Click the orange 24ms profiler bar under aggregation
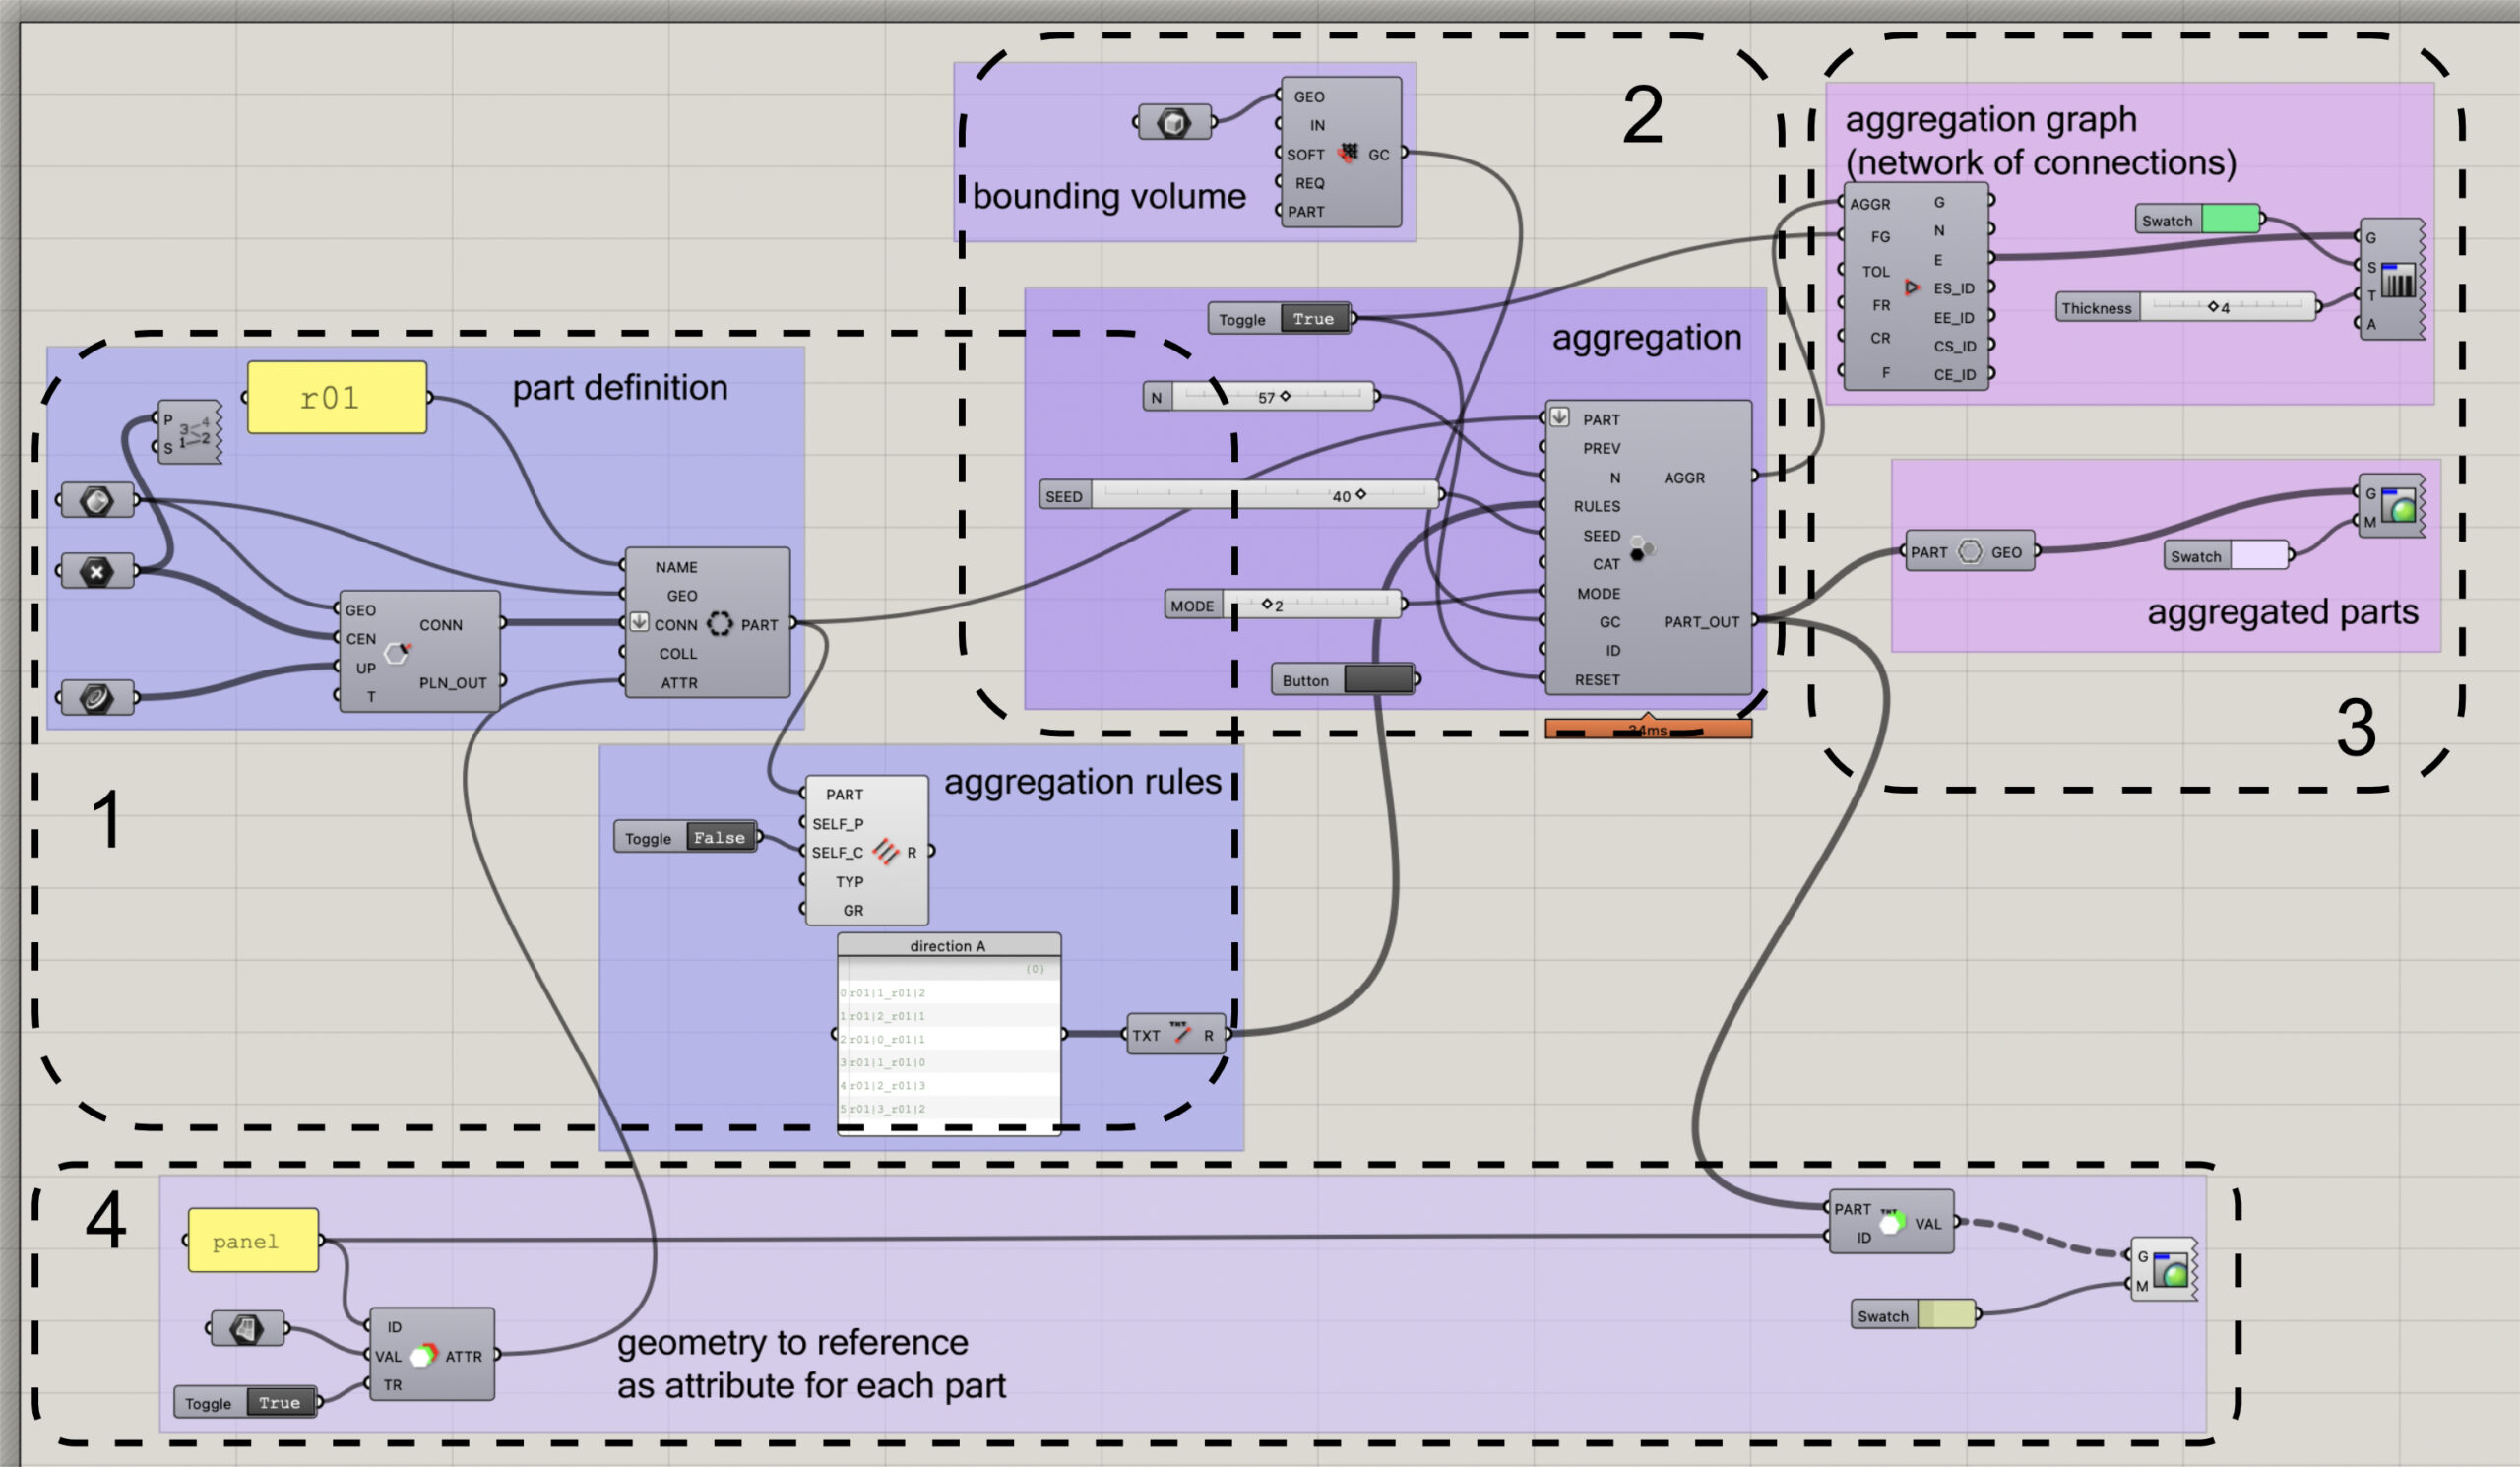 click(x=1648, y=729)
